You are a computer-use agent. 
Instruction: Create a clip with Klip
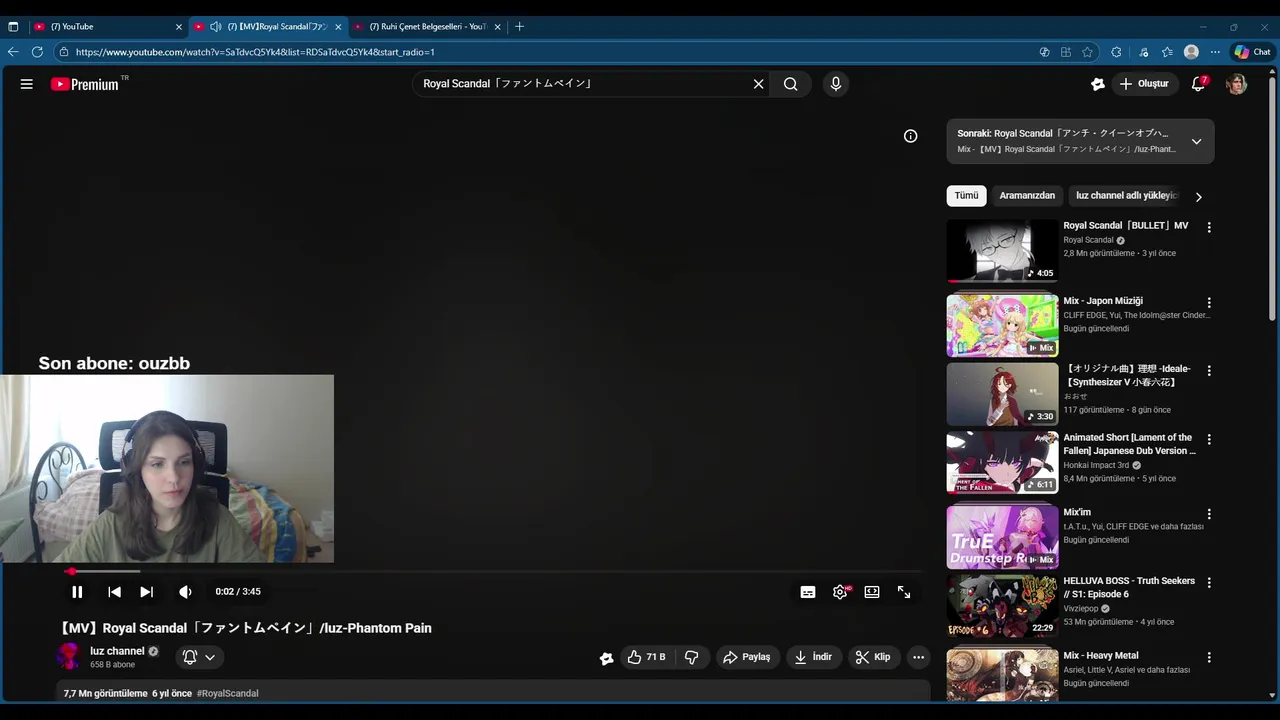(x=873, y=657)
